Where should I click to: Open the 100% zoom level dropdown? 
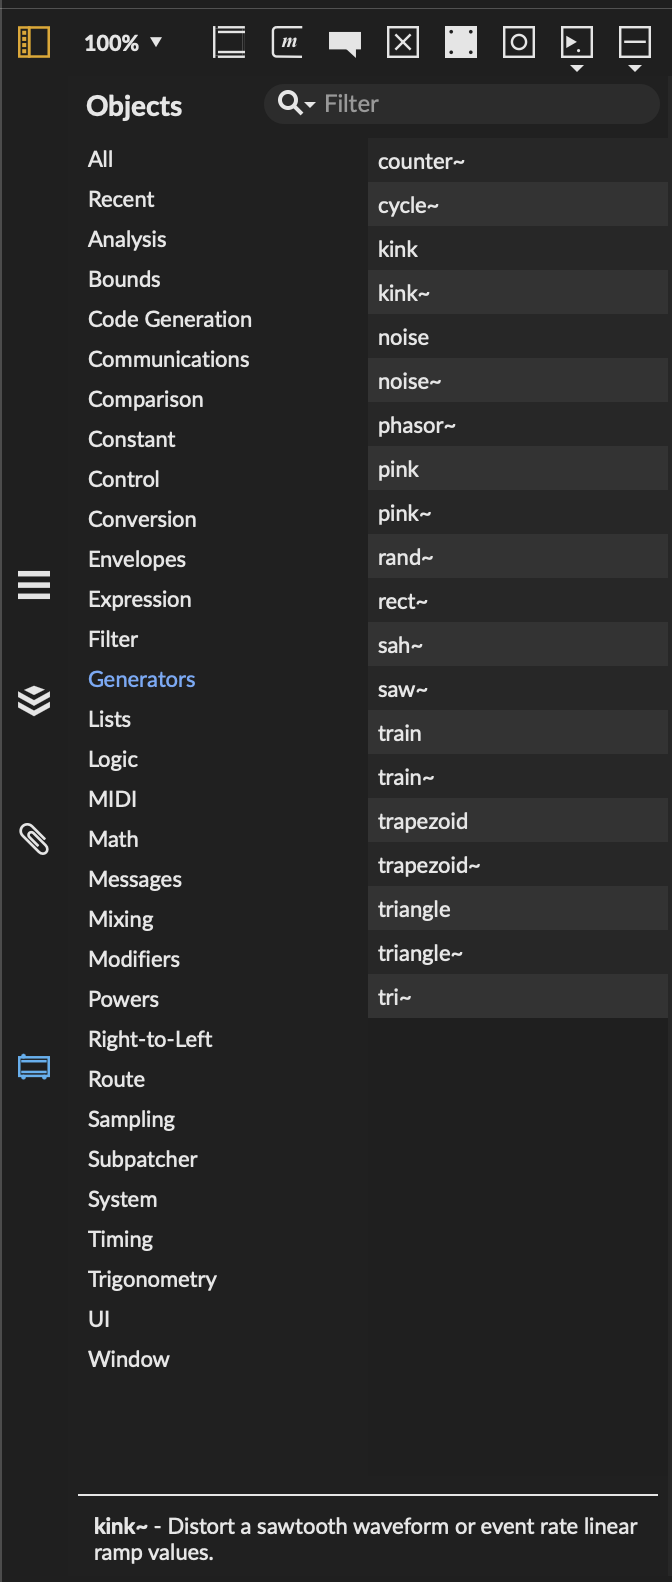(123, 43)
